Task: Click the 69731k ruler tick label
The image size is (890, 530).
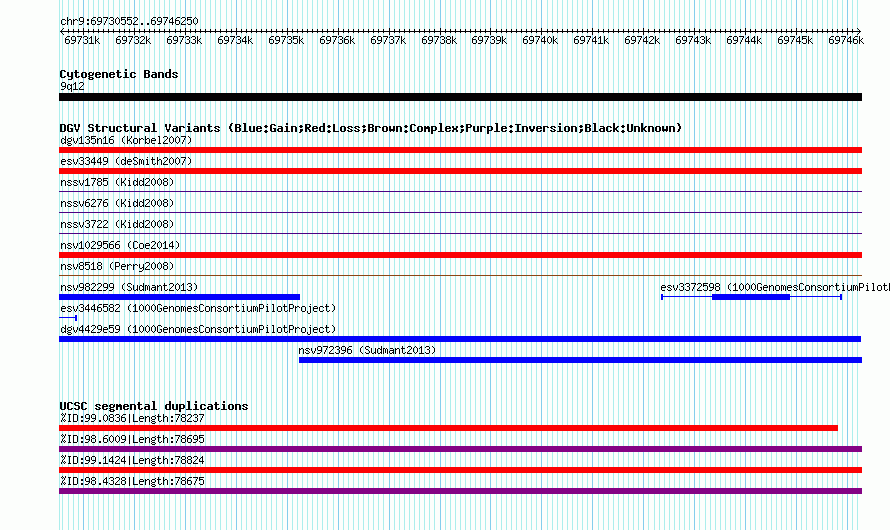Action: (x=82, y=40)
